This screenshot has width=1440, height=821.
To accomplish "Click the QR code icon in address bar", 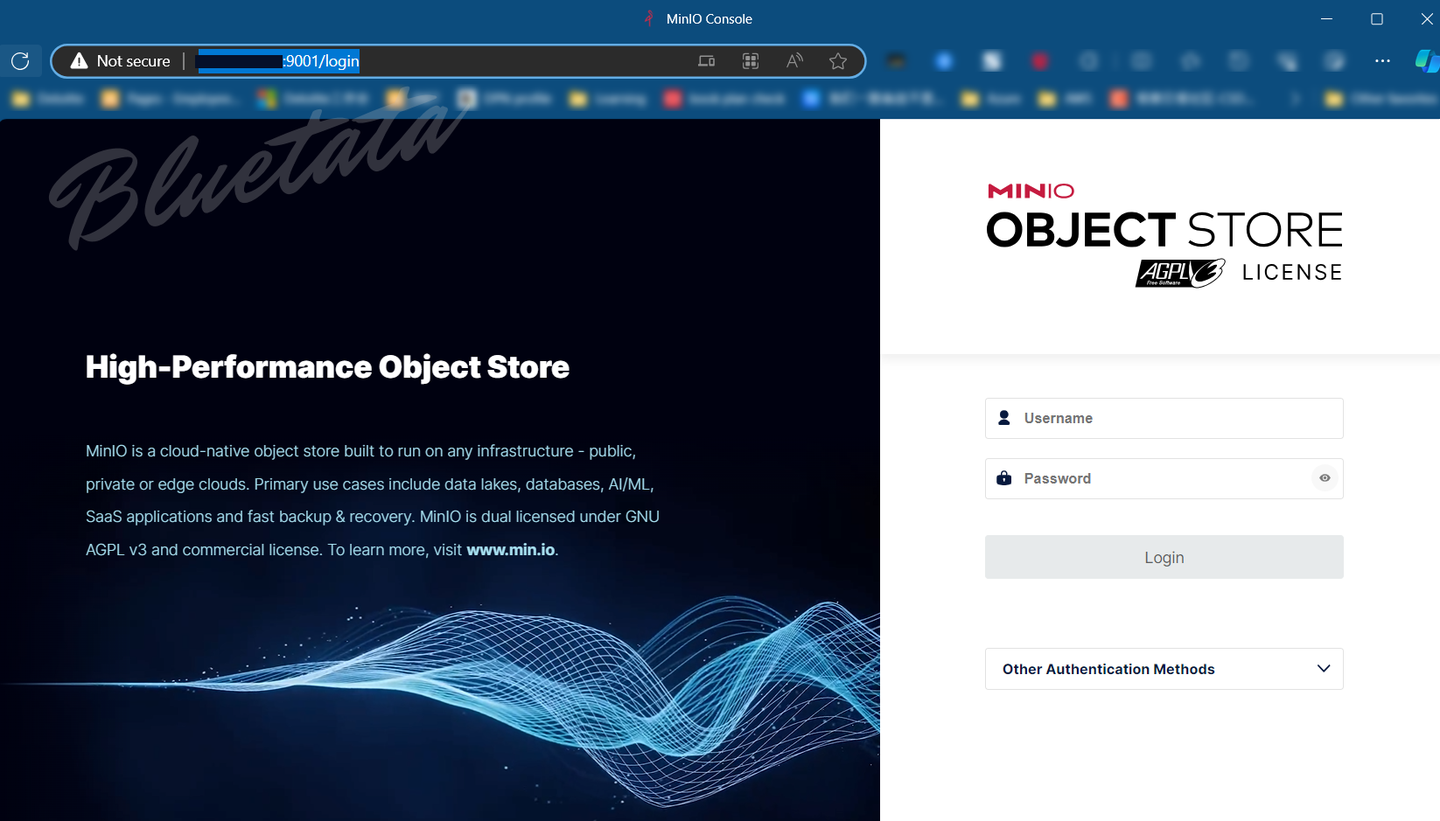I will (750, 61).
